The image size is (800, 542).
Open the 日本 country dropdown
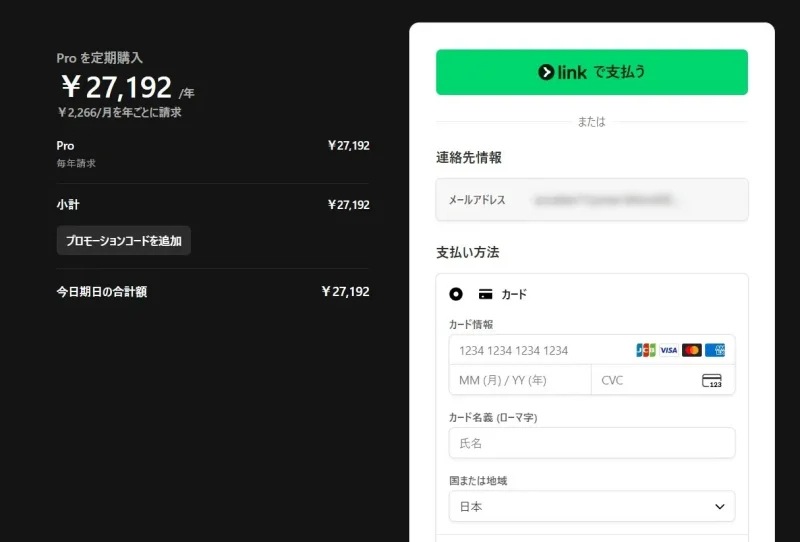point(592,506)
